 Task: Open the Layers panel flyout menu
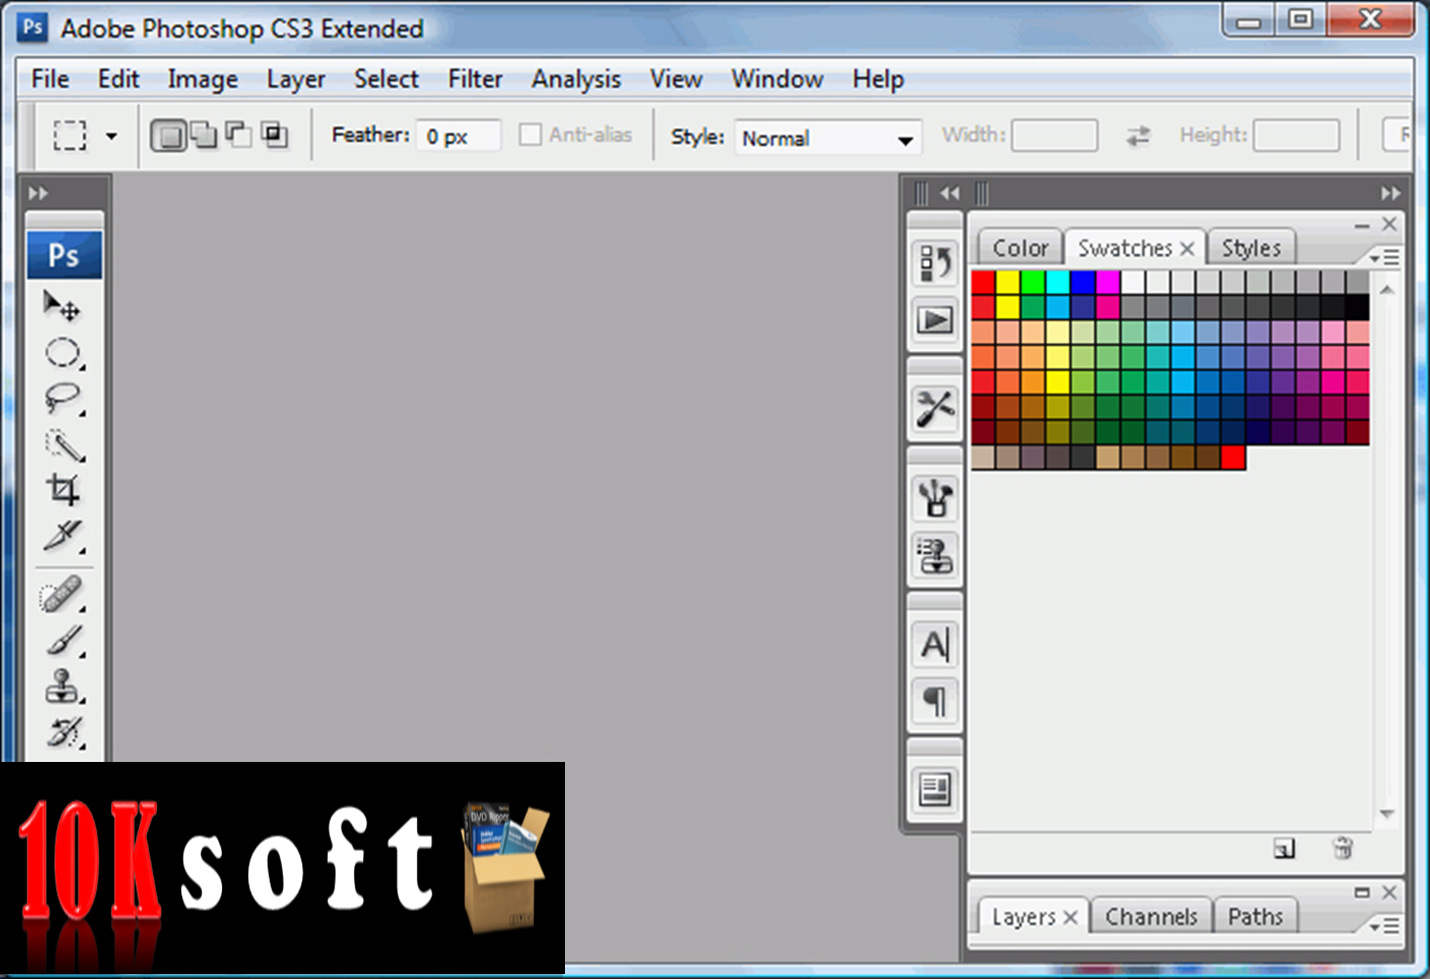tap(1385, 927)
